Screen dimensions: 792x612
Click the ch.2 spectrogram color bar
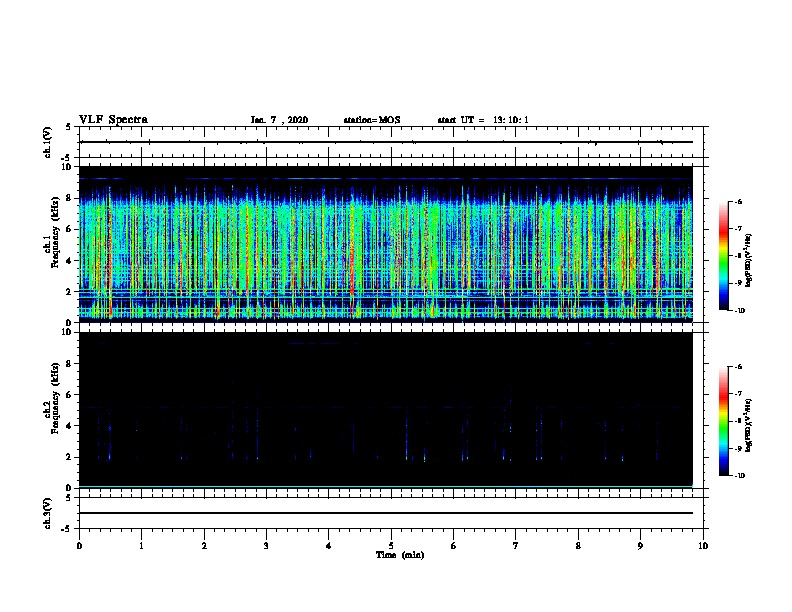(723, 421)
